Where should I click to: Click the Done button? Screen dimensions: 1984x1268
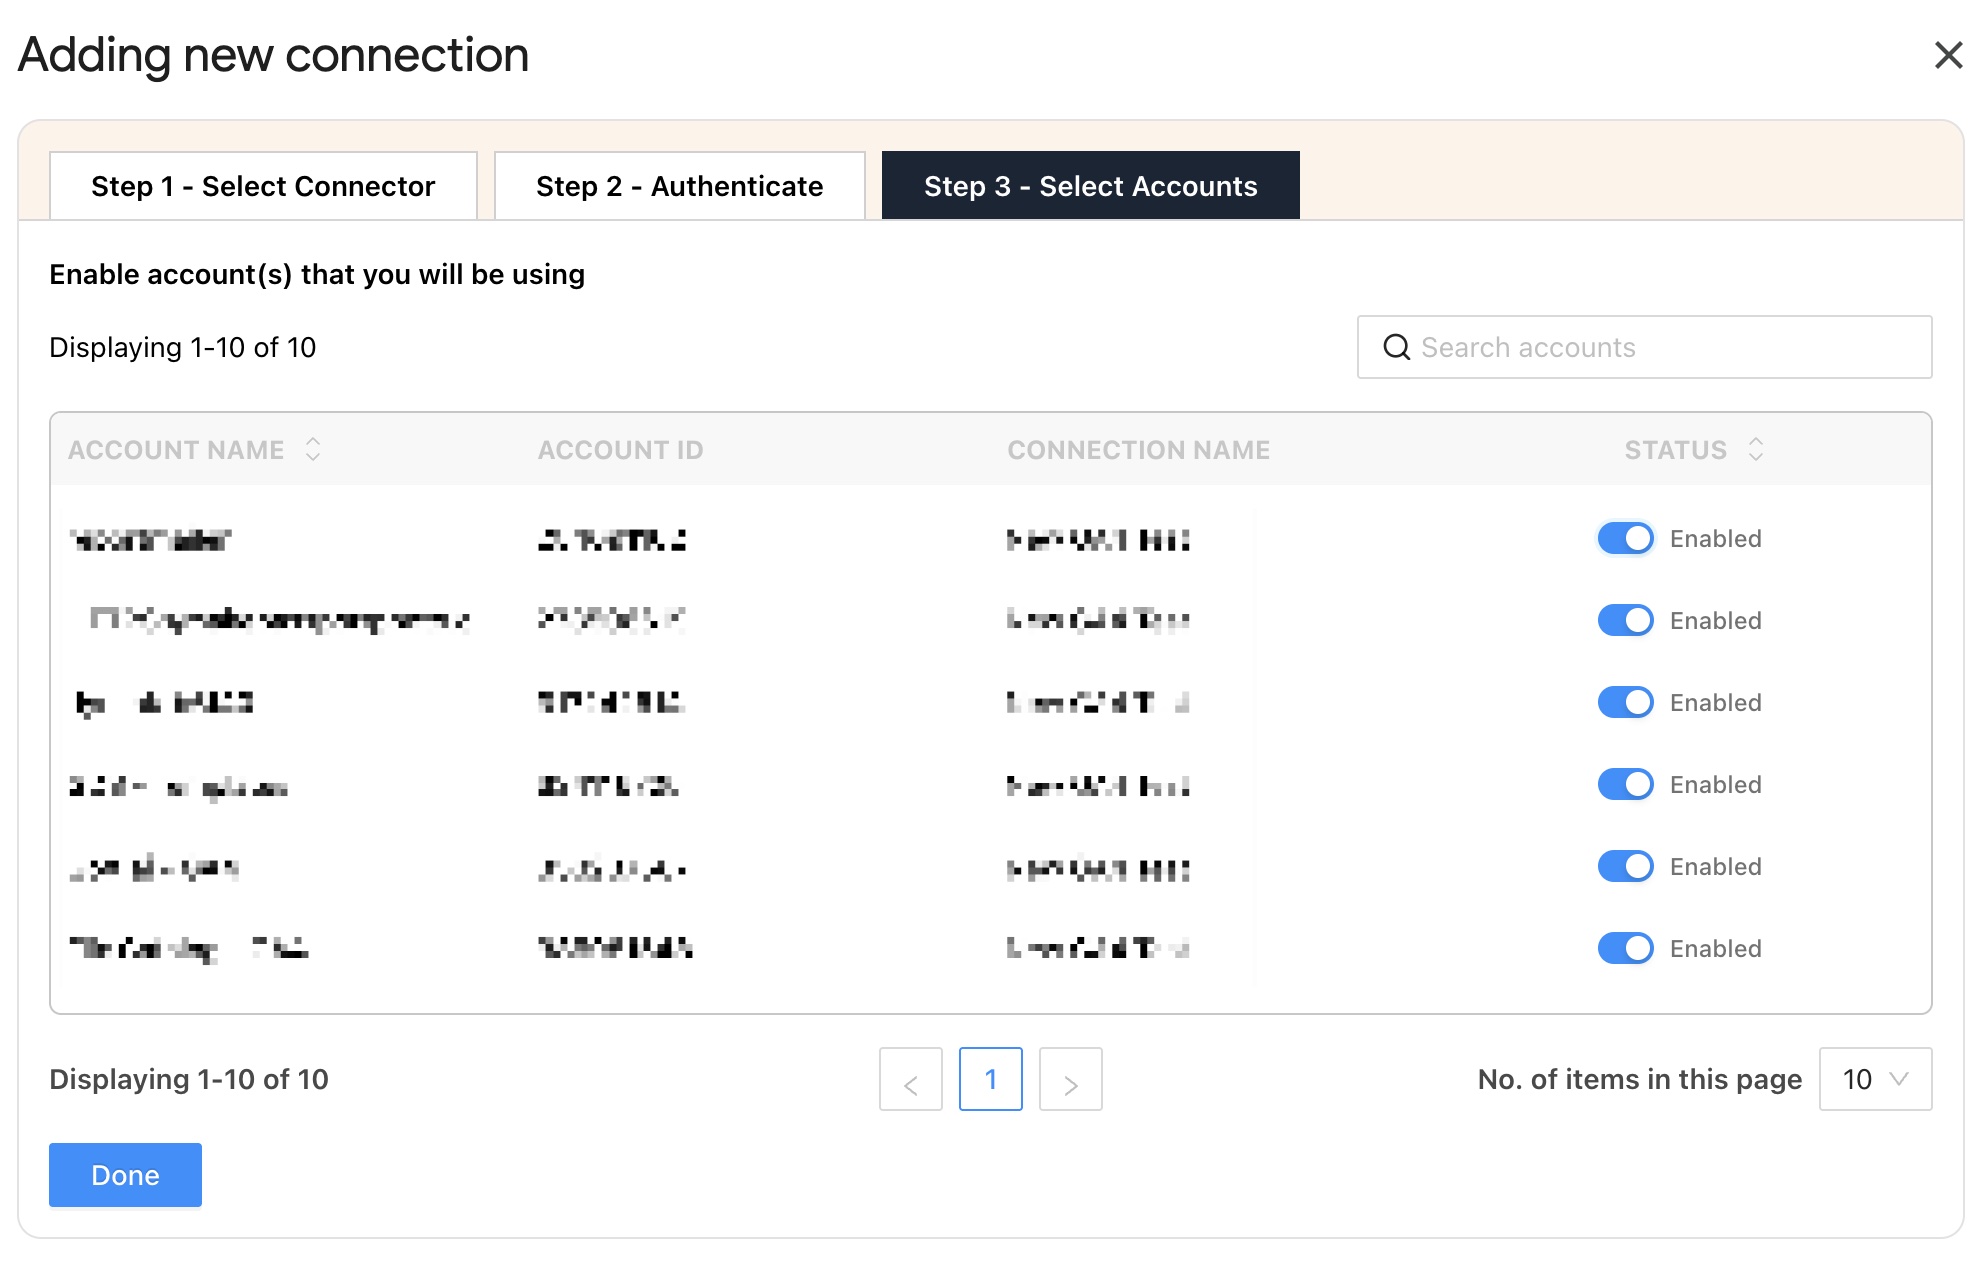point(125,1175)
